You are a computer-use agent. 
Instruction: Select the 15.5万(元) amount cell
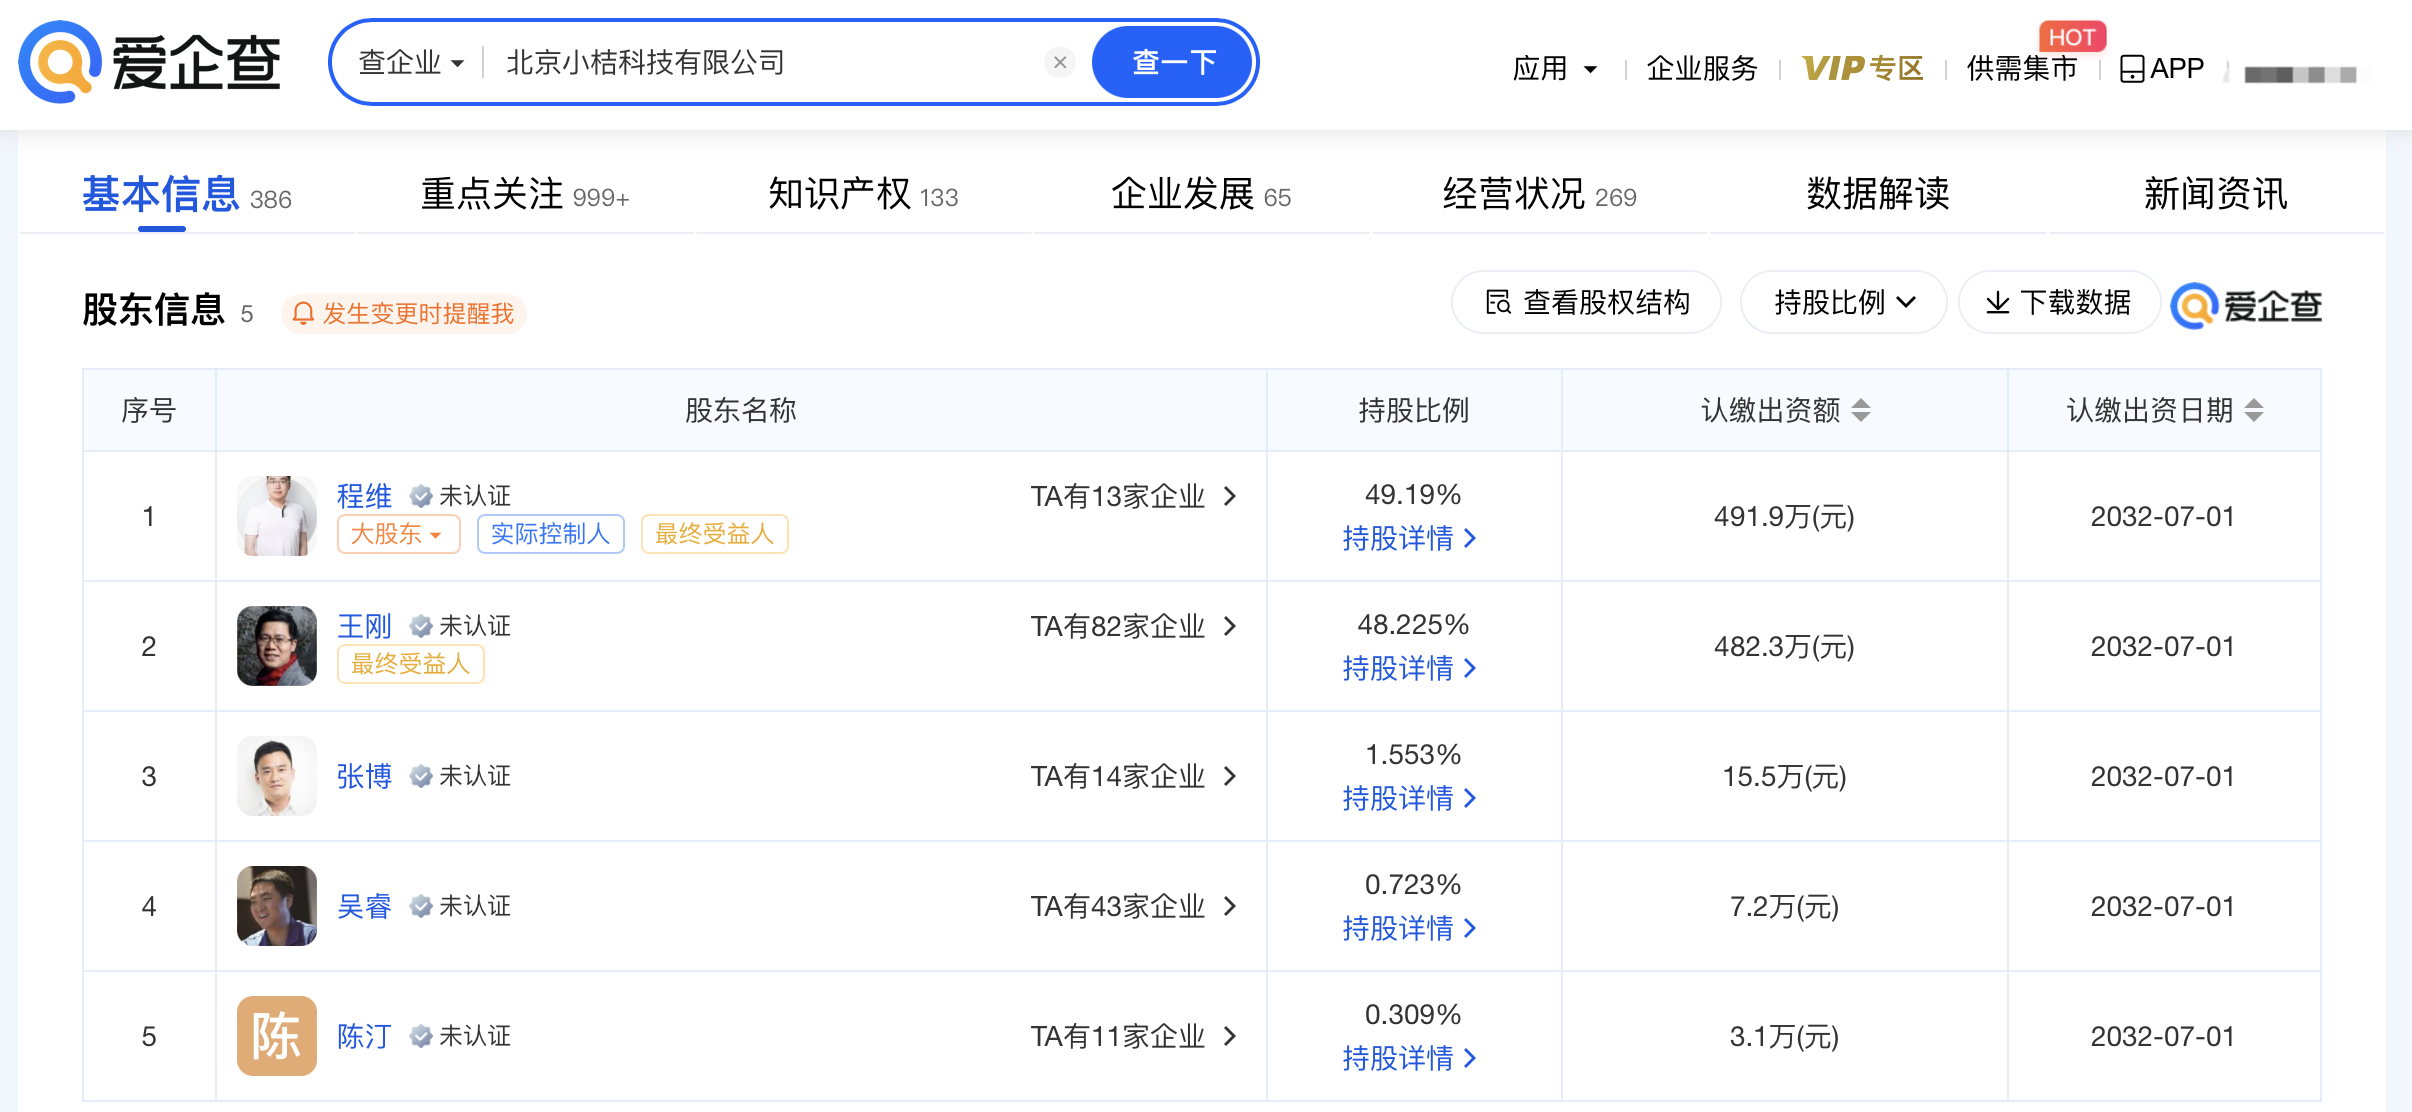click(1784, 776)
